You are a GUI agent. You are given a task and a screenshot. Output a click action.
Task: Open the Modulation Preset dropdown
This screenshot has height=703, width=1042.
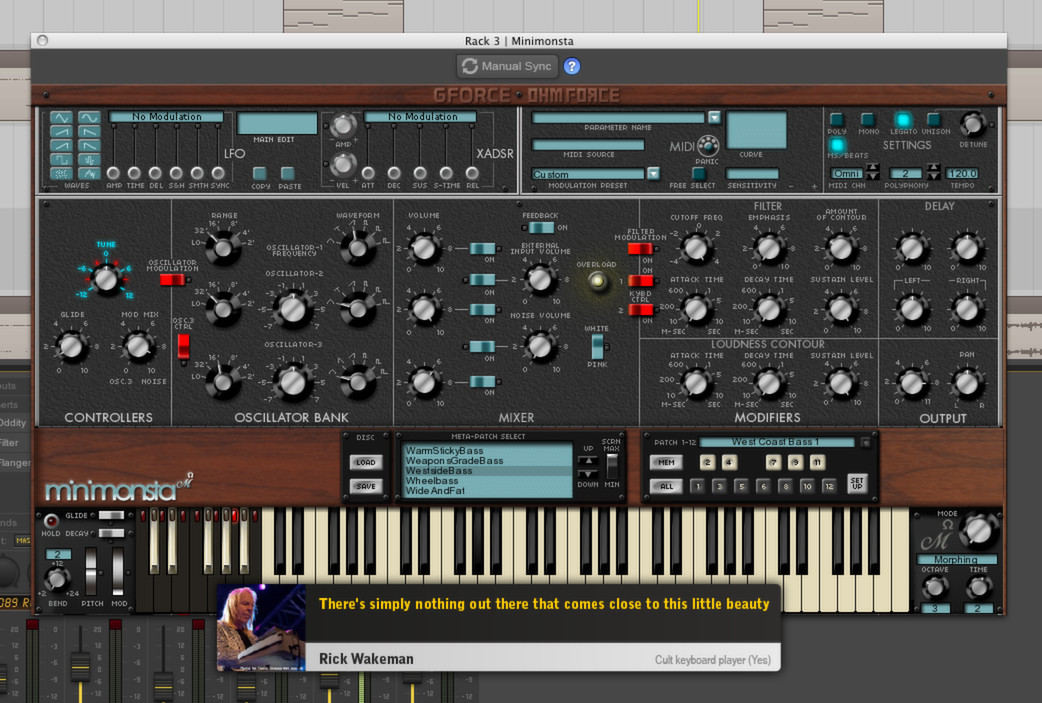pos(655,172)
